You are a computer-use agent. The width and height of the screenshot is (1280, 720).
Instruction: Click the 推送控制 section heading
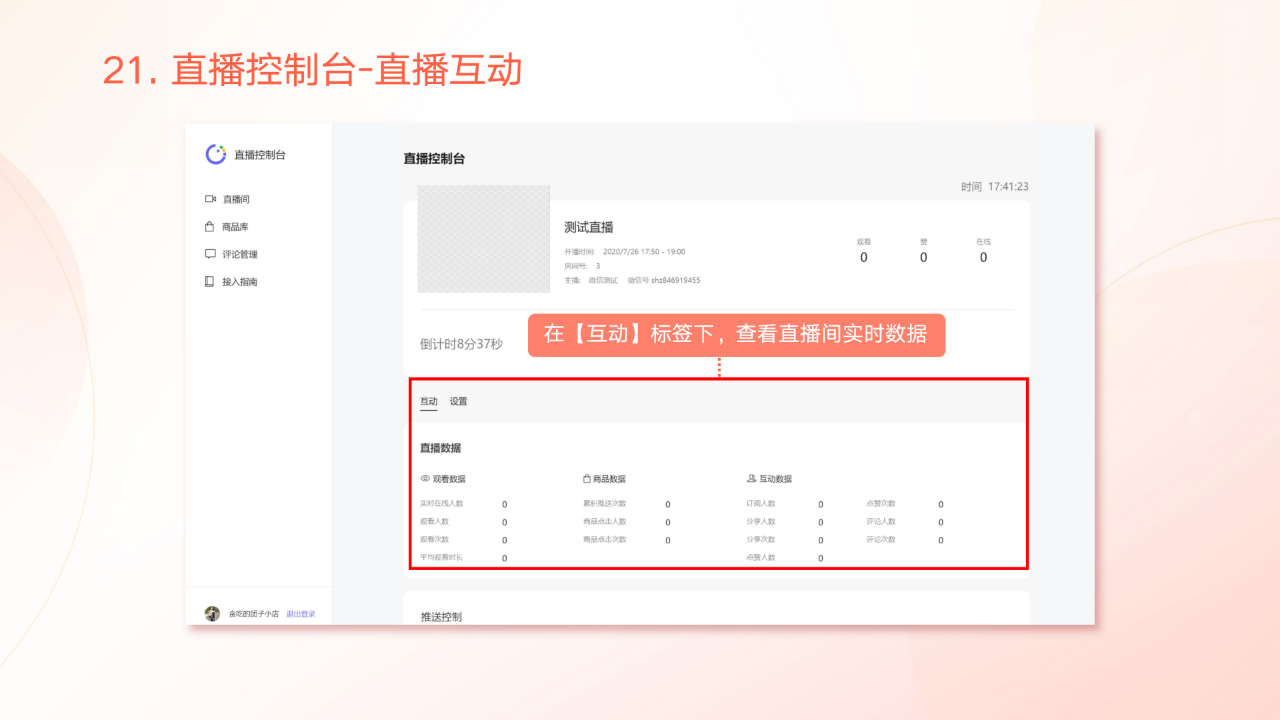[441, 617]
